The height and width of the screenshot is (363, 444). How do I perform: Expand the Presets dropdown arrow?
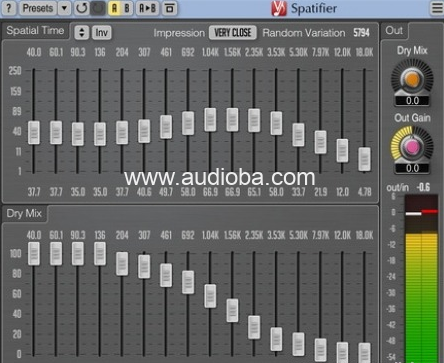coord(64,8)
